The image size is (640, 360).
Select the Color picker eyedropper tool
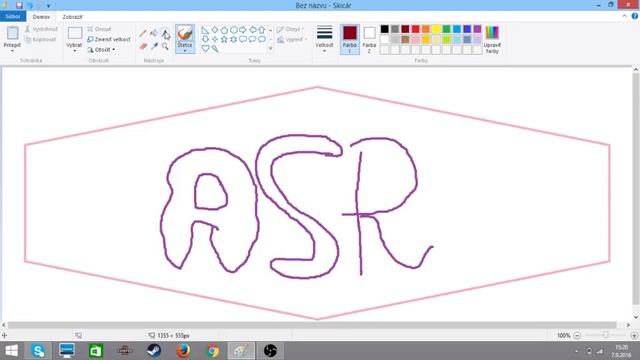(x=154, y=46)
